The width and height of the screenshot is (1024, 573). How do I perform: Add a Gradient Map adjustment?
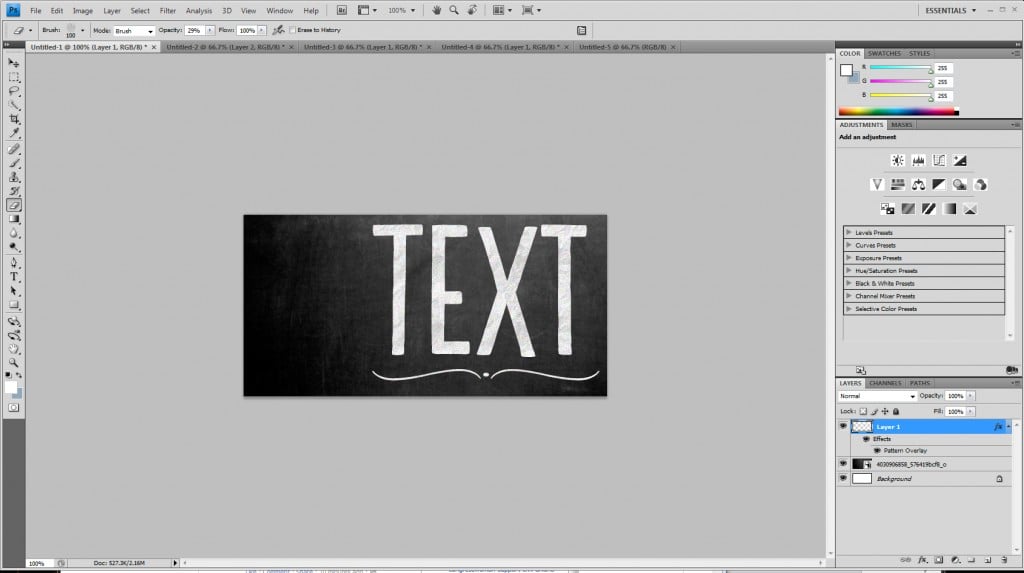pyautogui.click(x=950, y=209)
